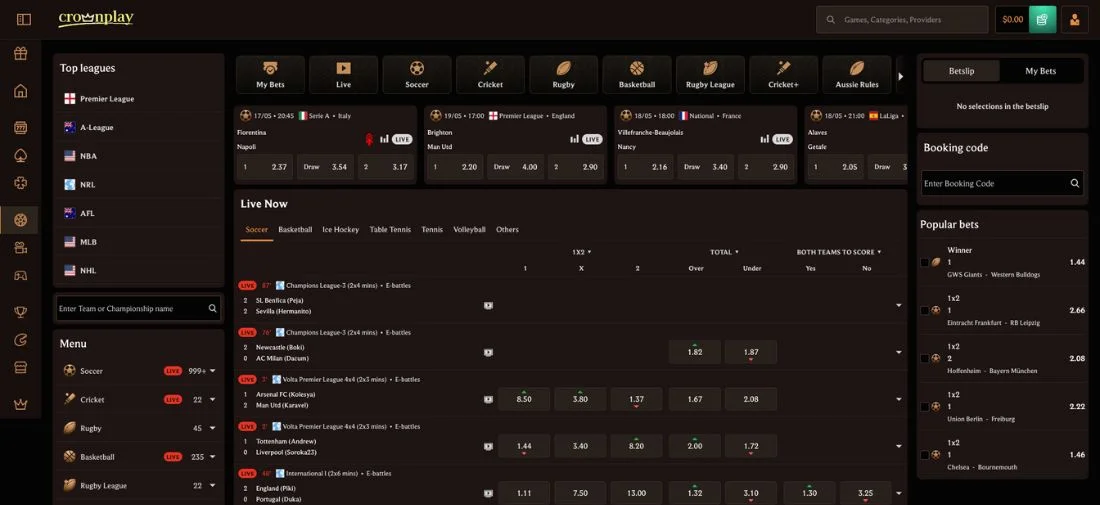
Task: Open the Others live tab
Action: (x=507, y=229)
